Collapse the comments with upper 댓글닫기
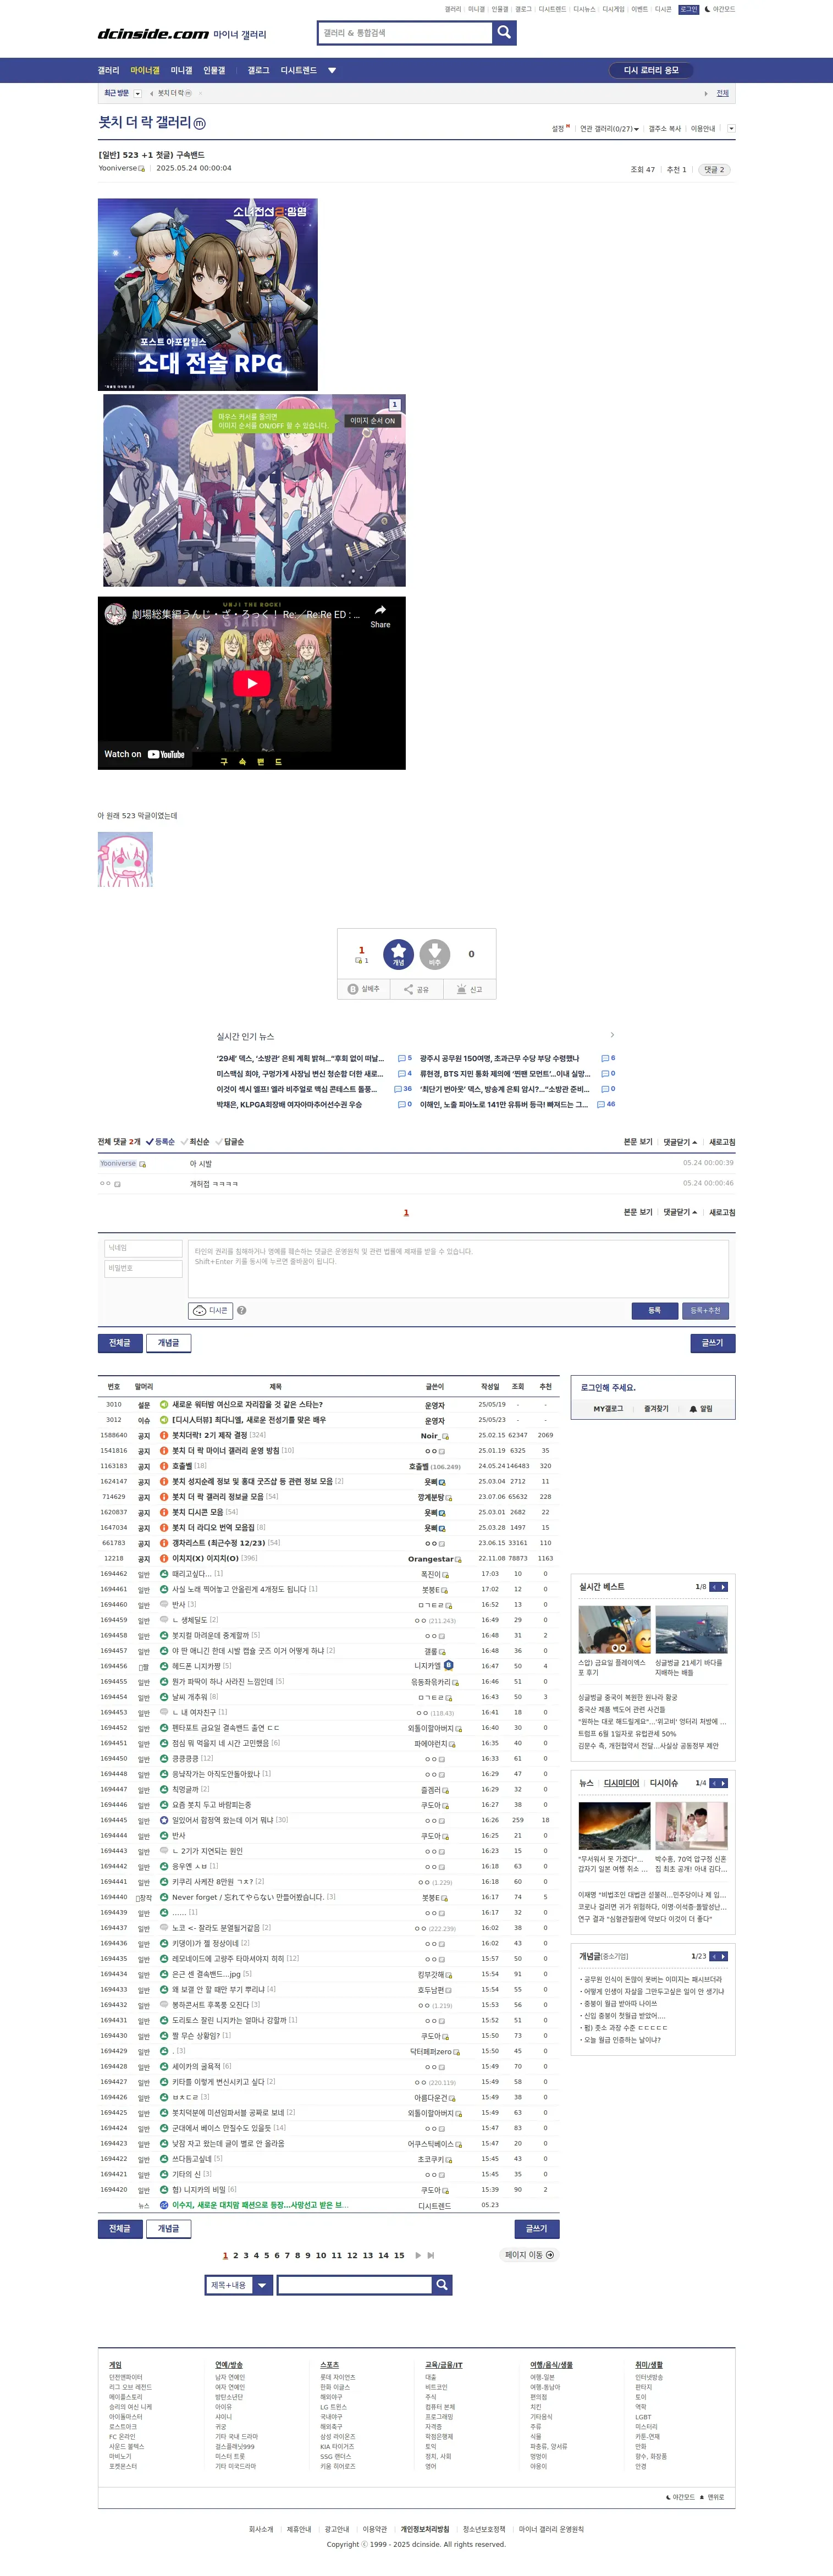The height and width of the screenshot is (2576, 833). pos(680,1141)
